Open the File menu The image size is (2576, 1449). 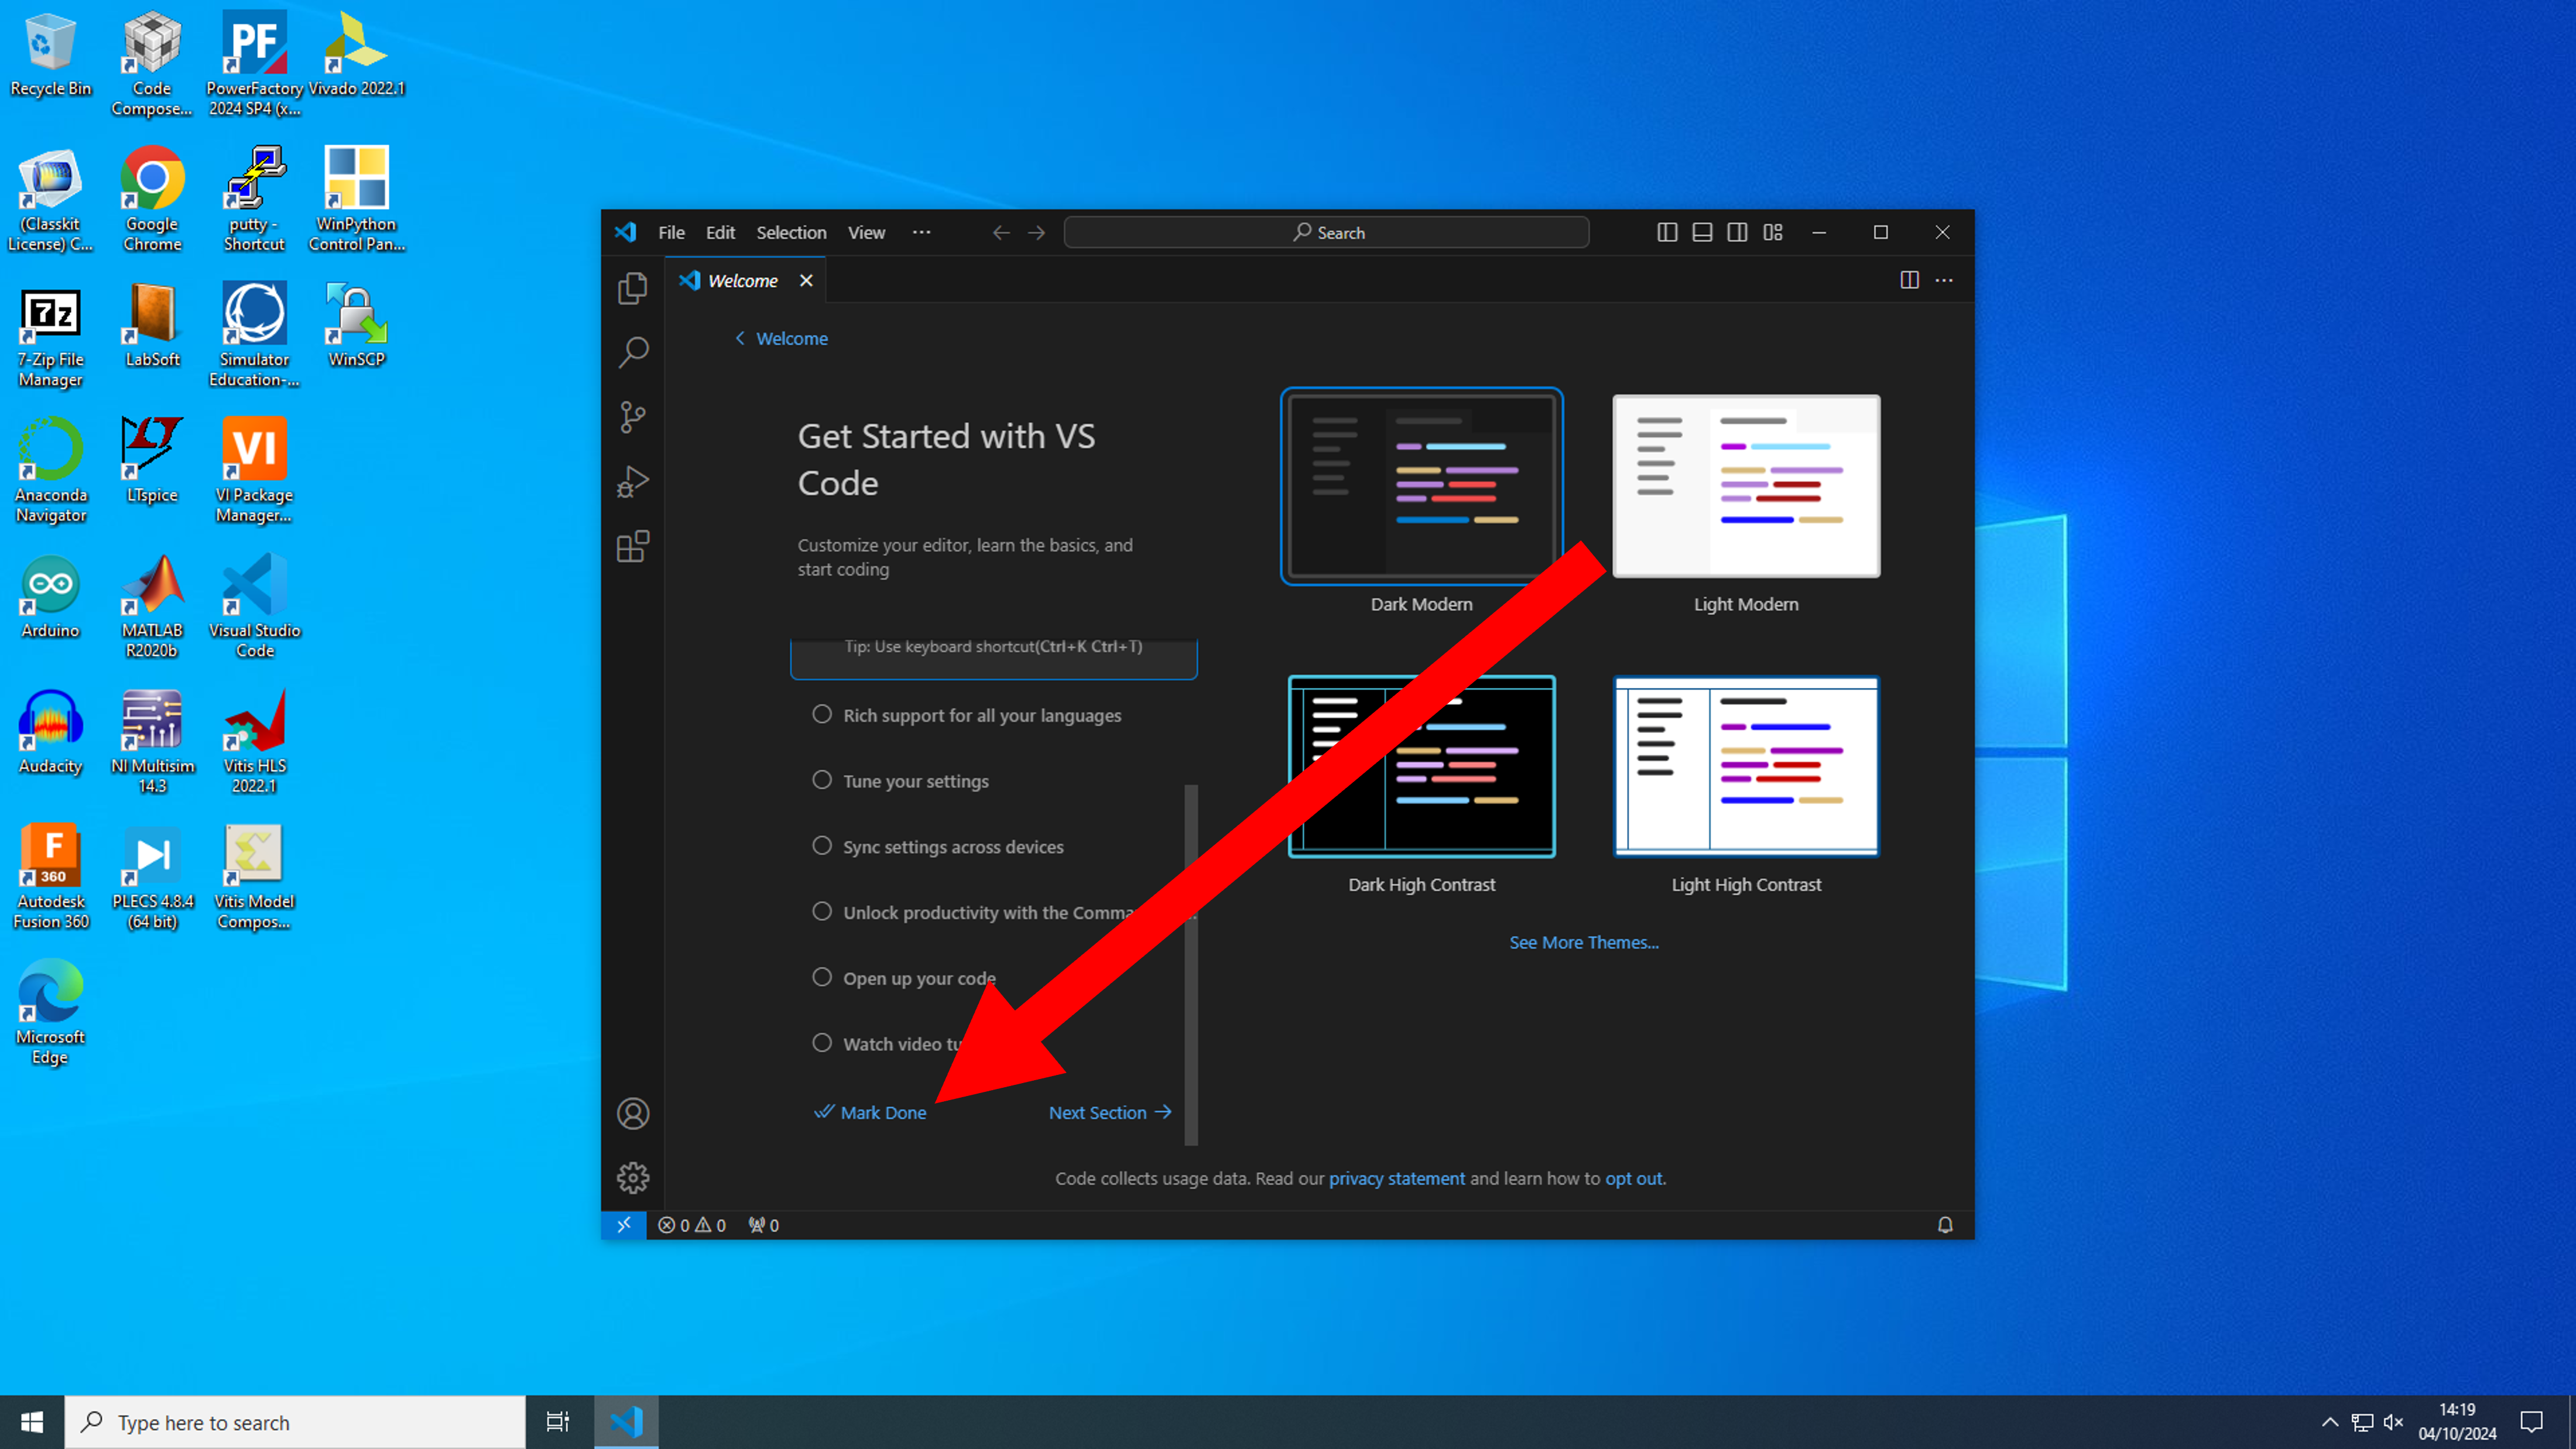pyautogui.click(x=671, y=232)
